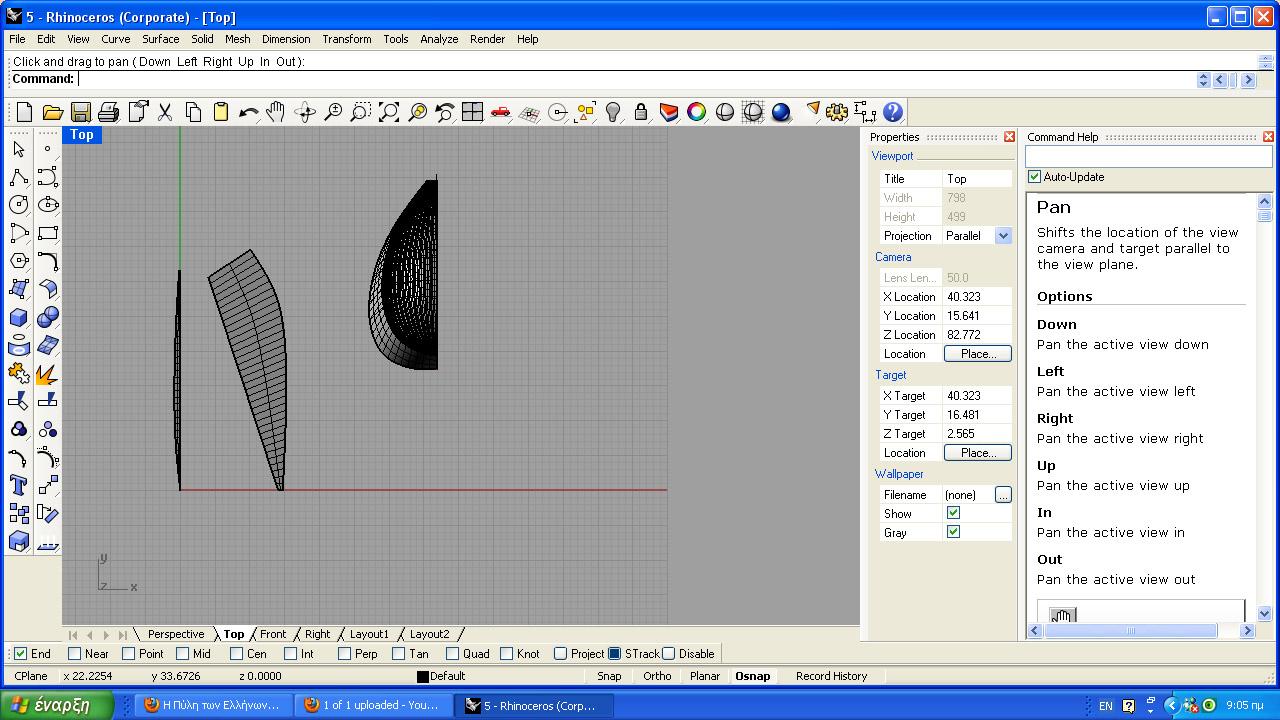1280x720 pixels.
Task: Open the Top viewport title menu
Action: [x=82, y=135]
